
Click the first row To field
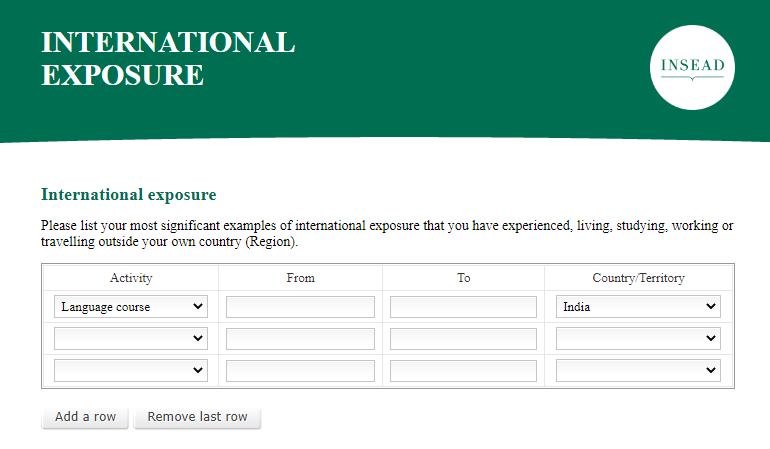tap(463, 307)
